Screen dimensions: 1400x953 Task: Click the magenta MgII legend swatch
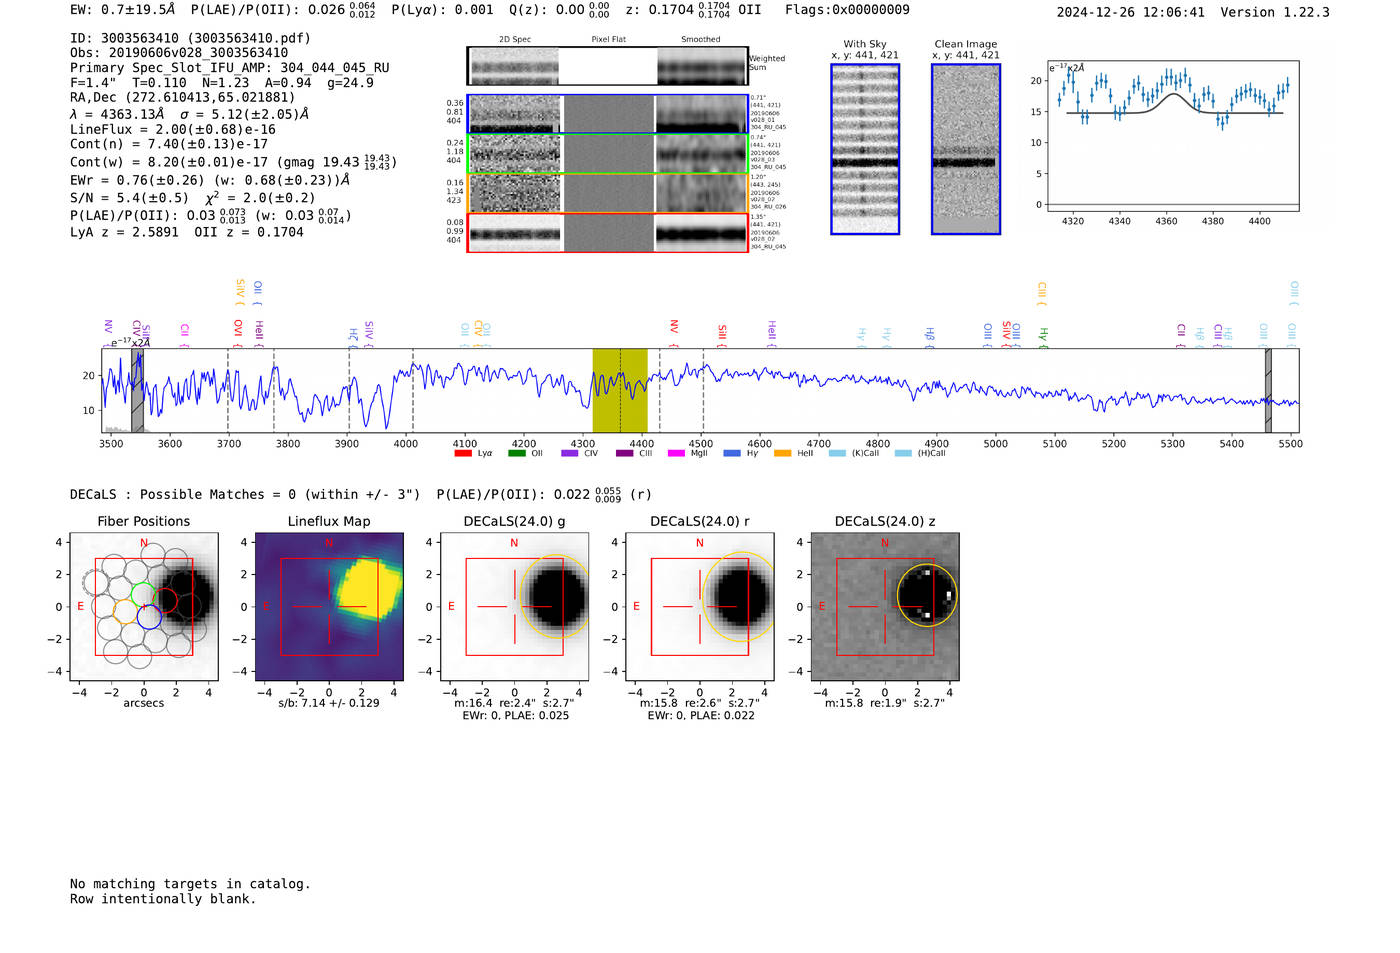point(676,453)
